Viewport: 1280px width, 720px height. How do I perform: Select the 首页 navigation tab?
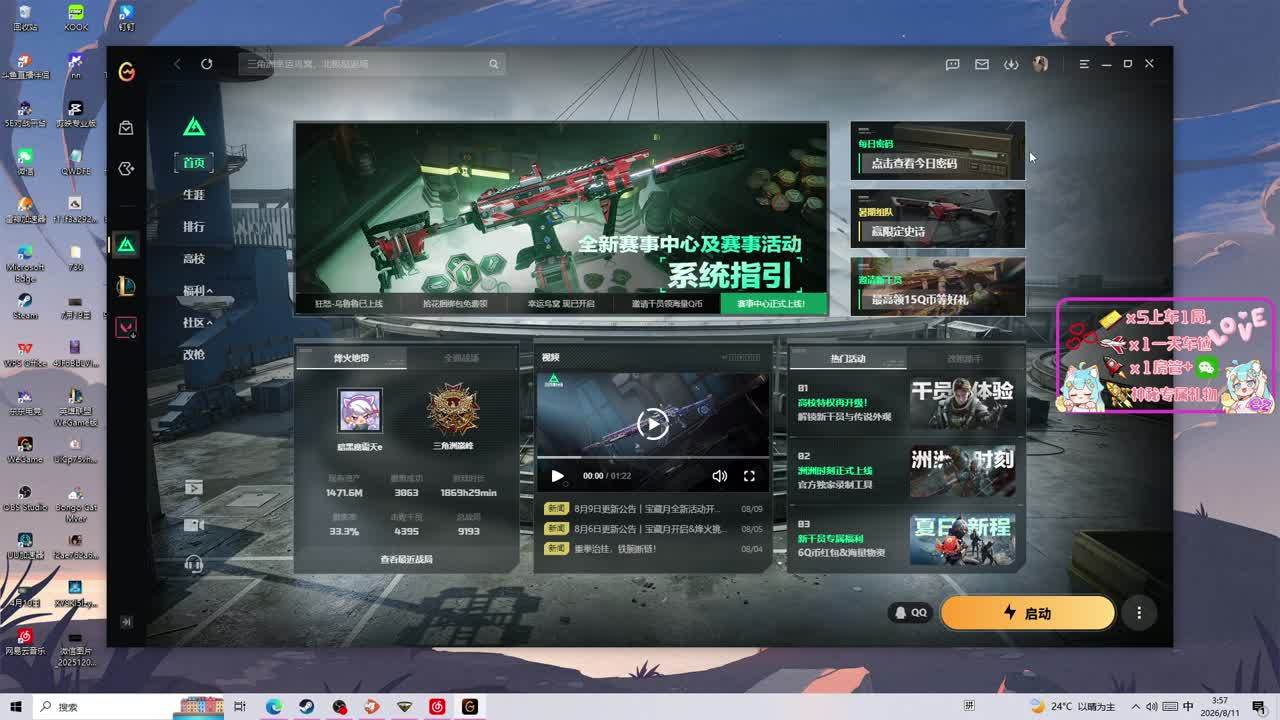194,163
